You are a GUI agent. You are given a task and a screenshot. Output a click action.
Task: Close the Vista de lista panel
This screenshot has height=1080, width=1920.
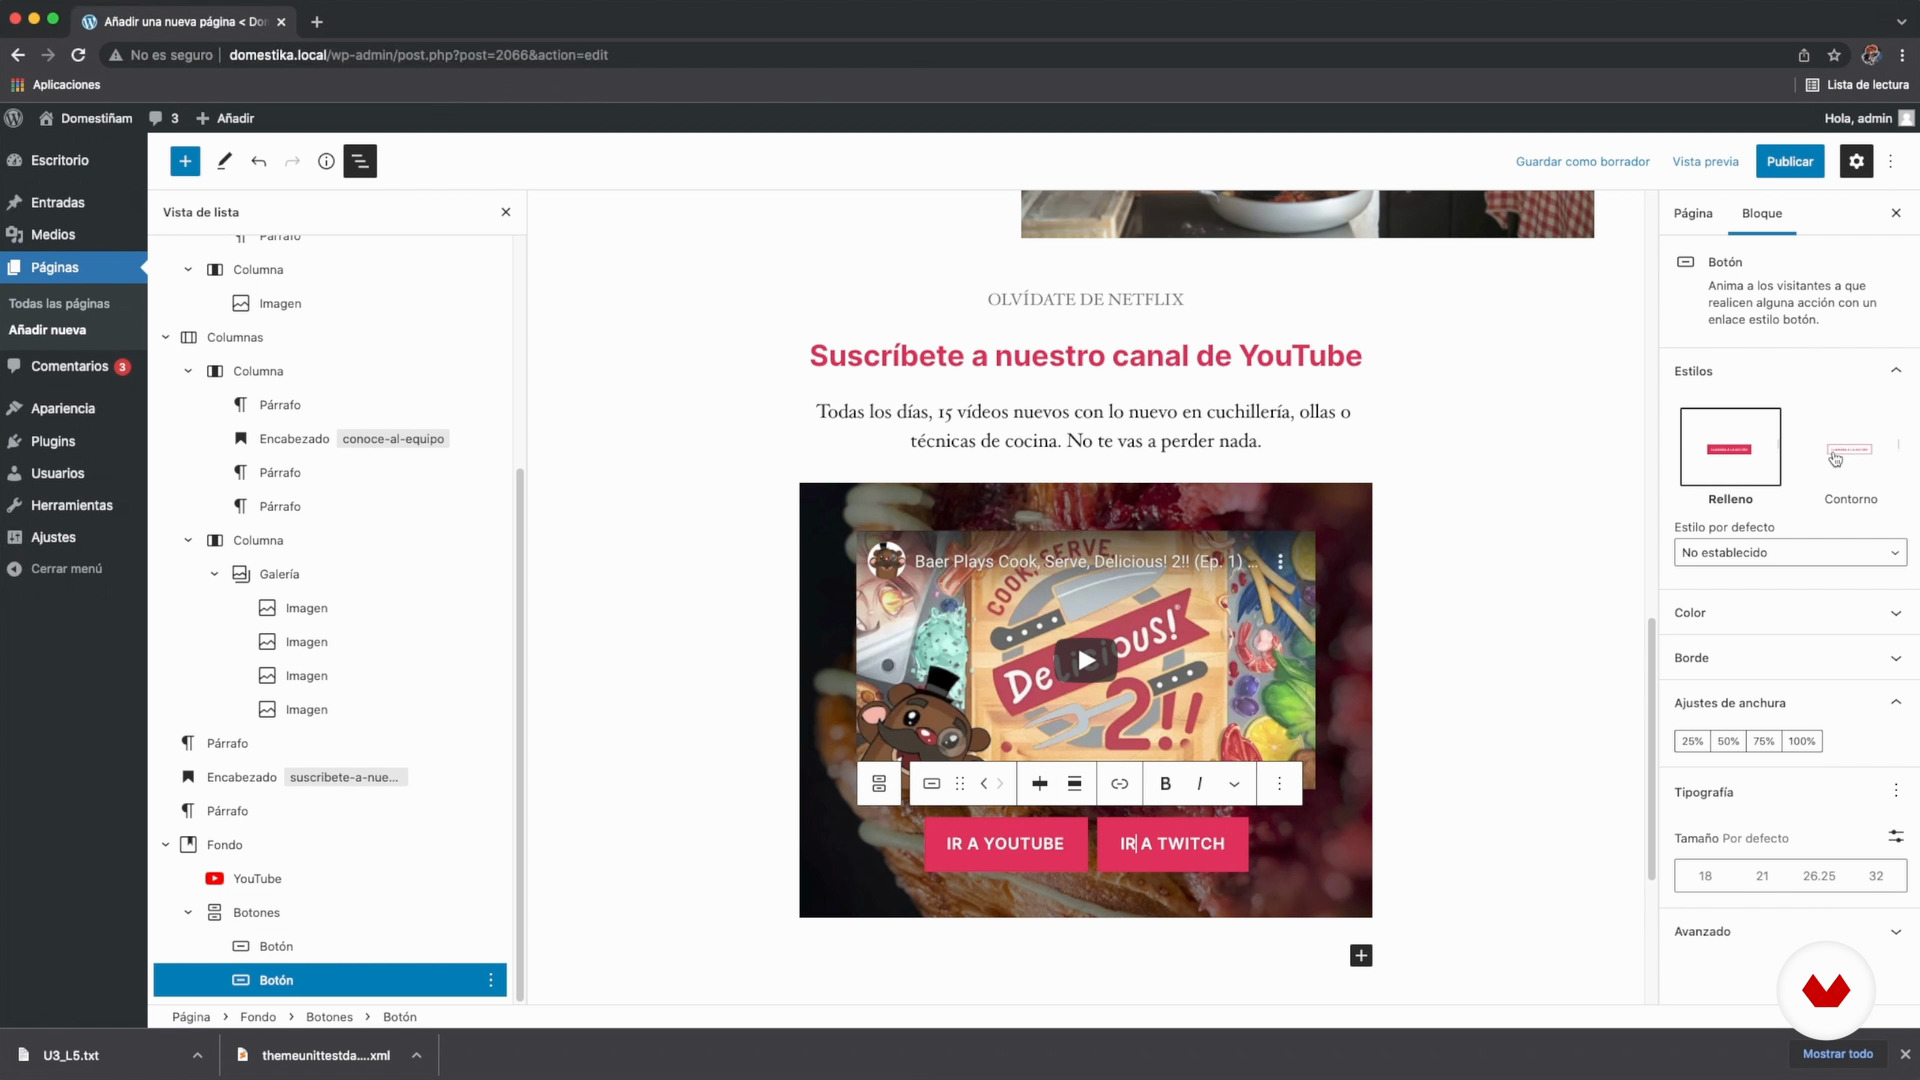pos(506,212)
